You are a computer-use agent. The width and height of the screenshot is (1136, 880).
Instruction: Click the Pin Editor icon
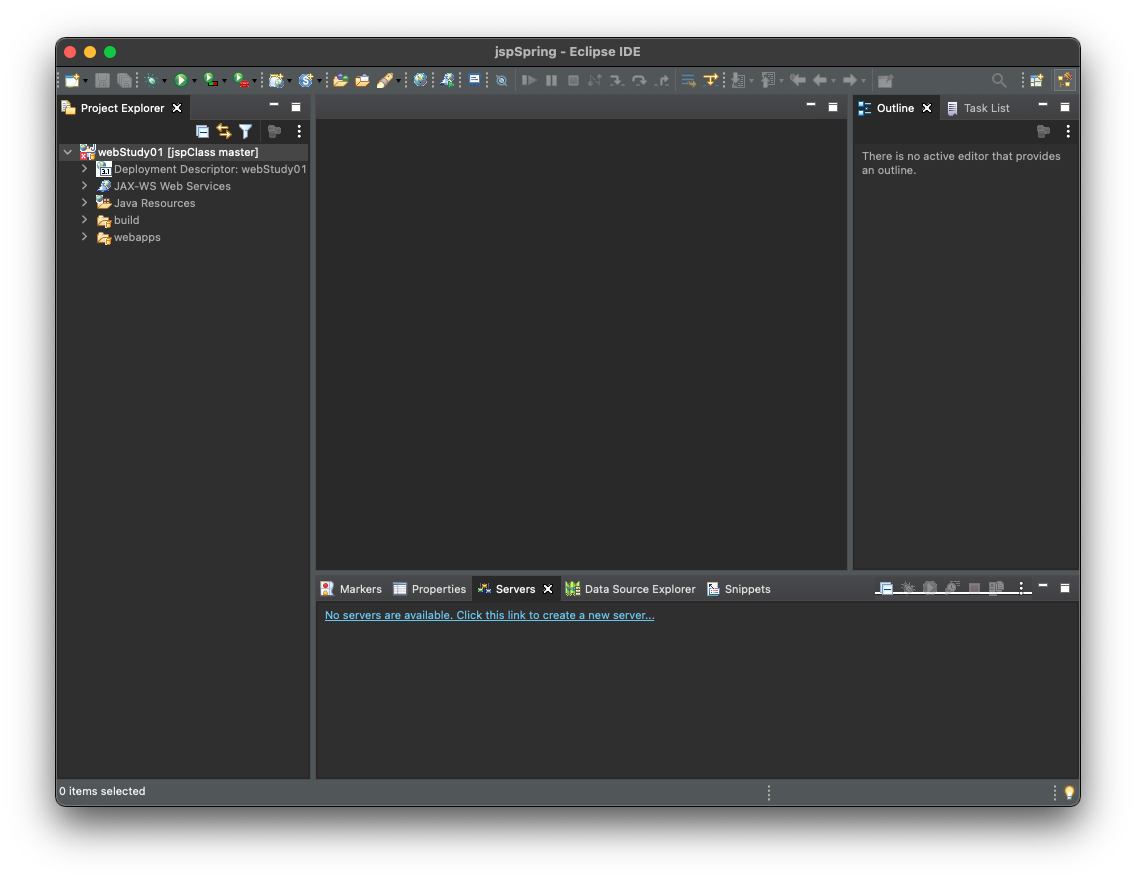pyautogui.click(x=885, y=80)
